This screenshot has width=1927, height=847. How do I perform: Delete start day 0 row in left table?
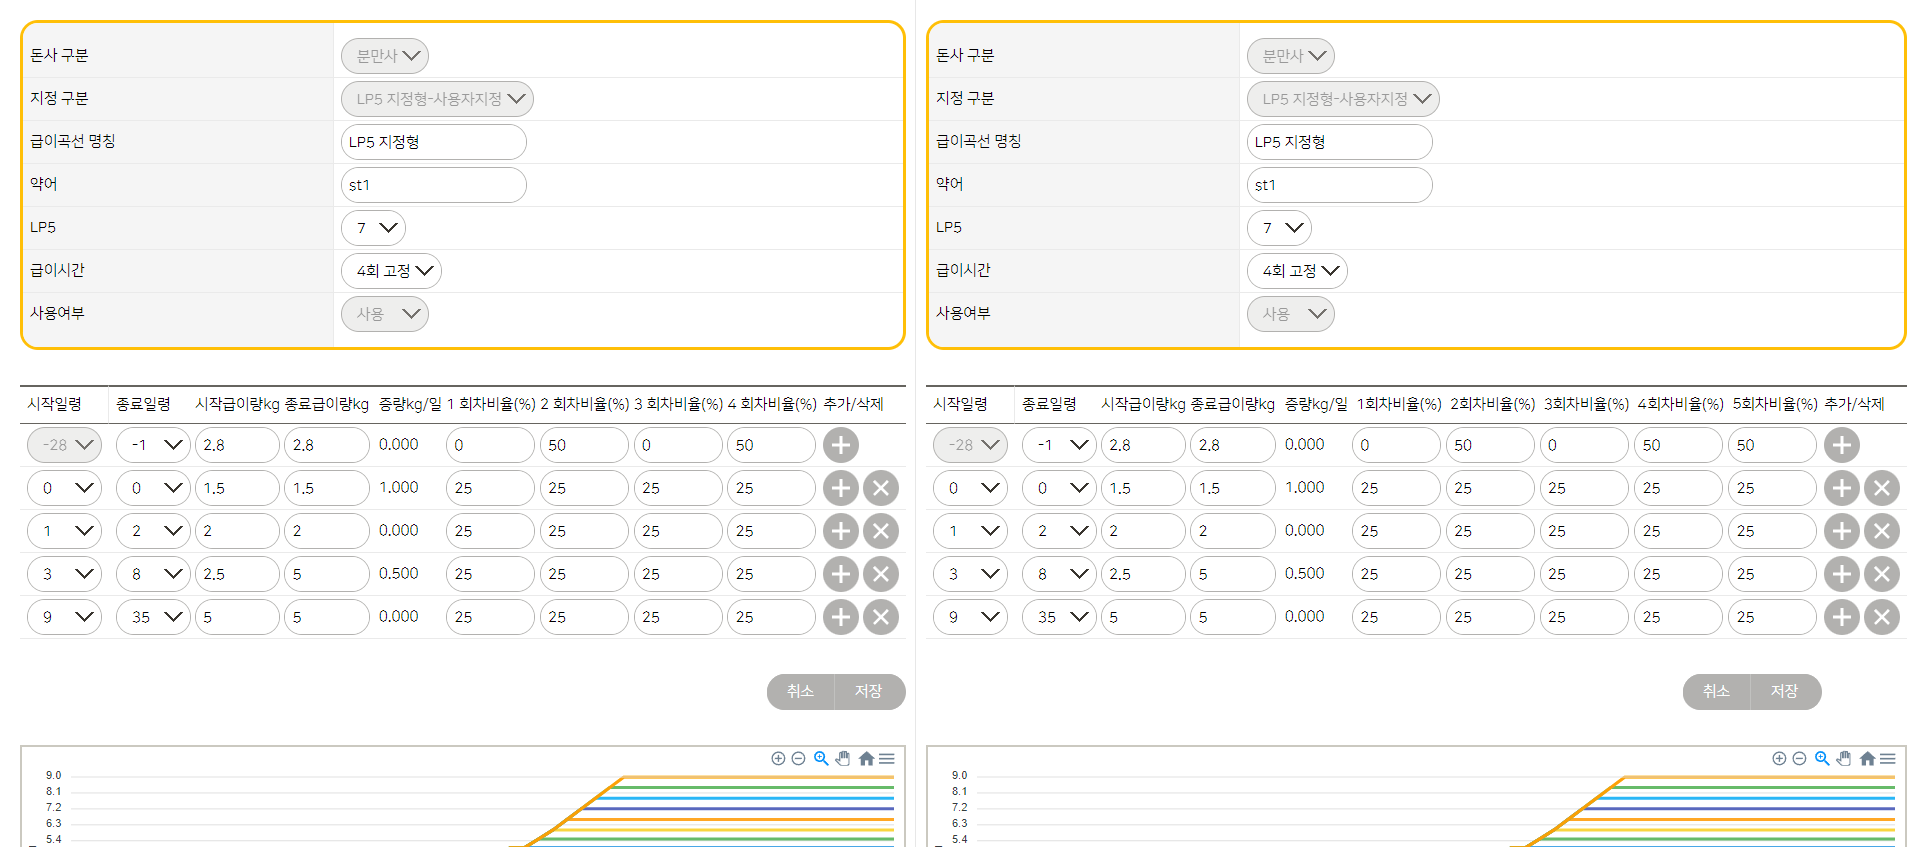point(881,488)
